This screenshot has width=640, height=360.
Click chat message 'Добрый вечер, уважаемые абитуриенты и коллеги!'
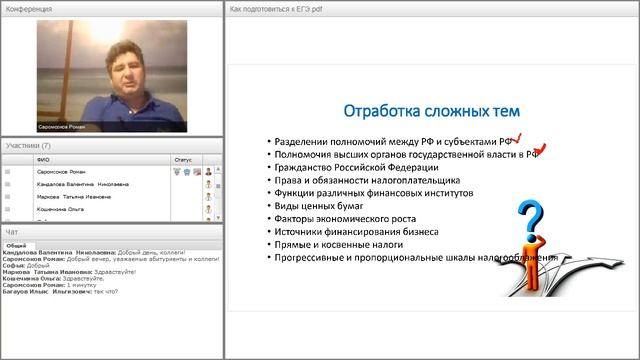click(x=143, y=259)
